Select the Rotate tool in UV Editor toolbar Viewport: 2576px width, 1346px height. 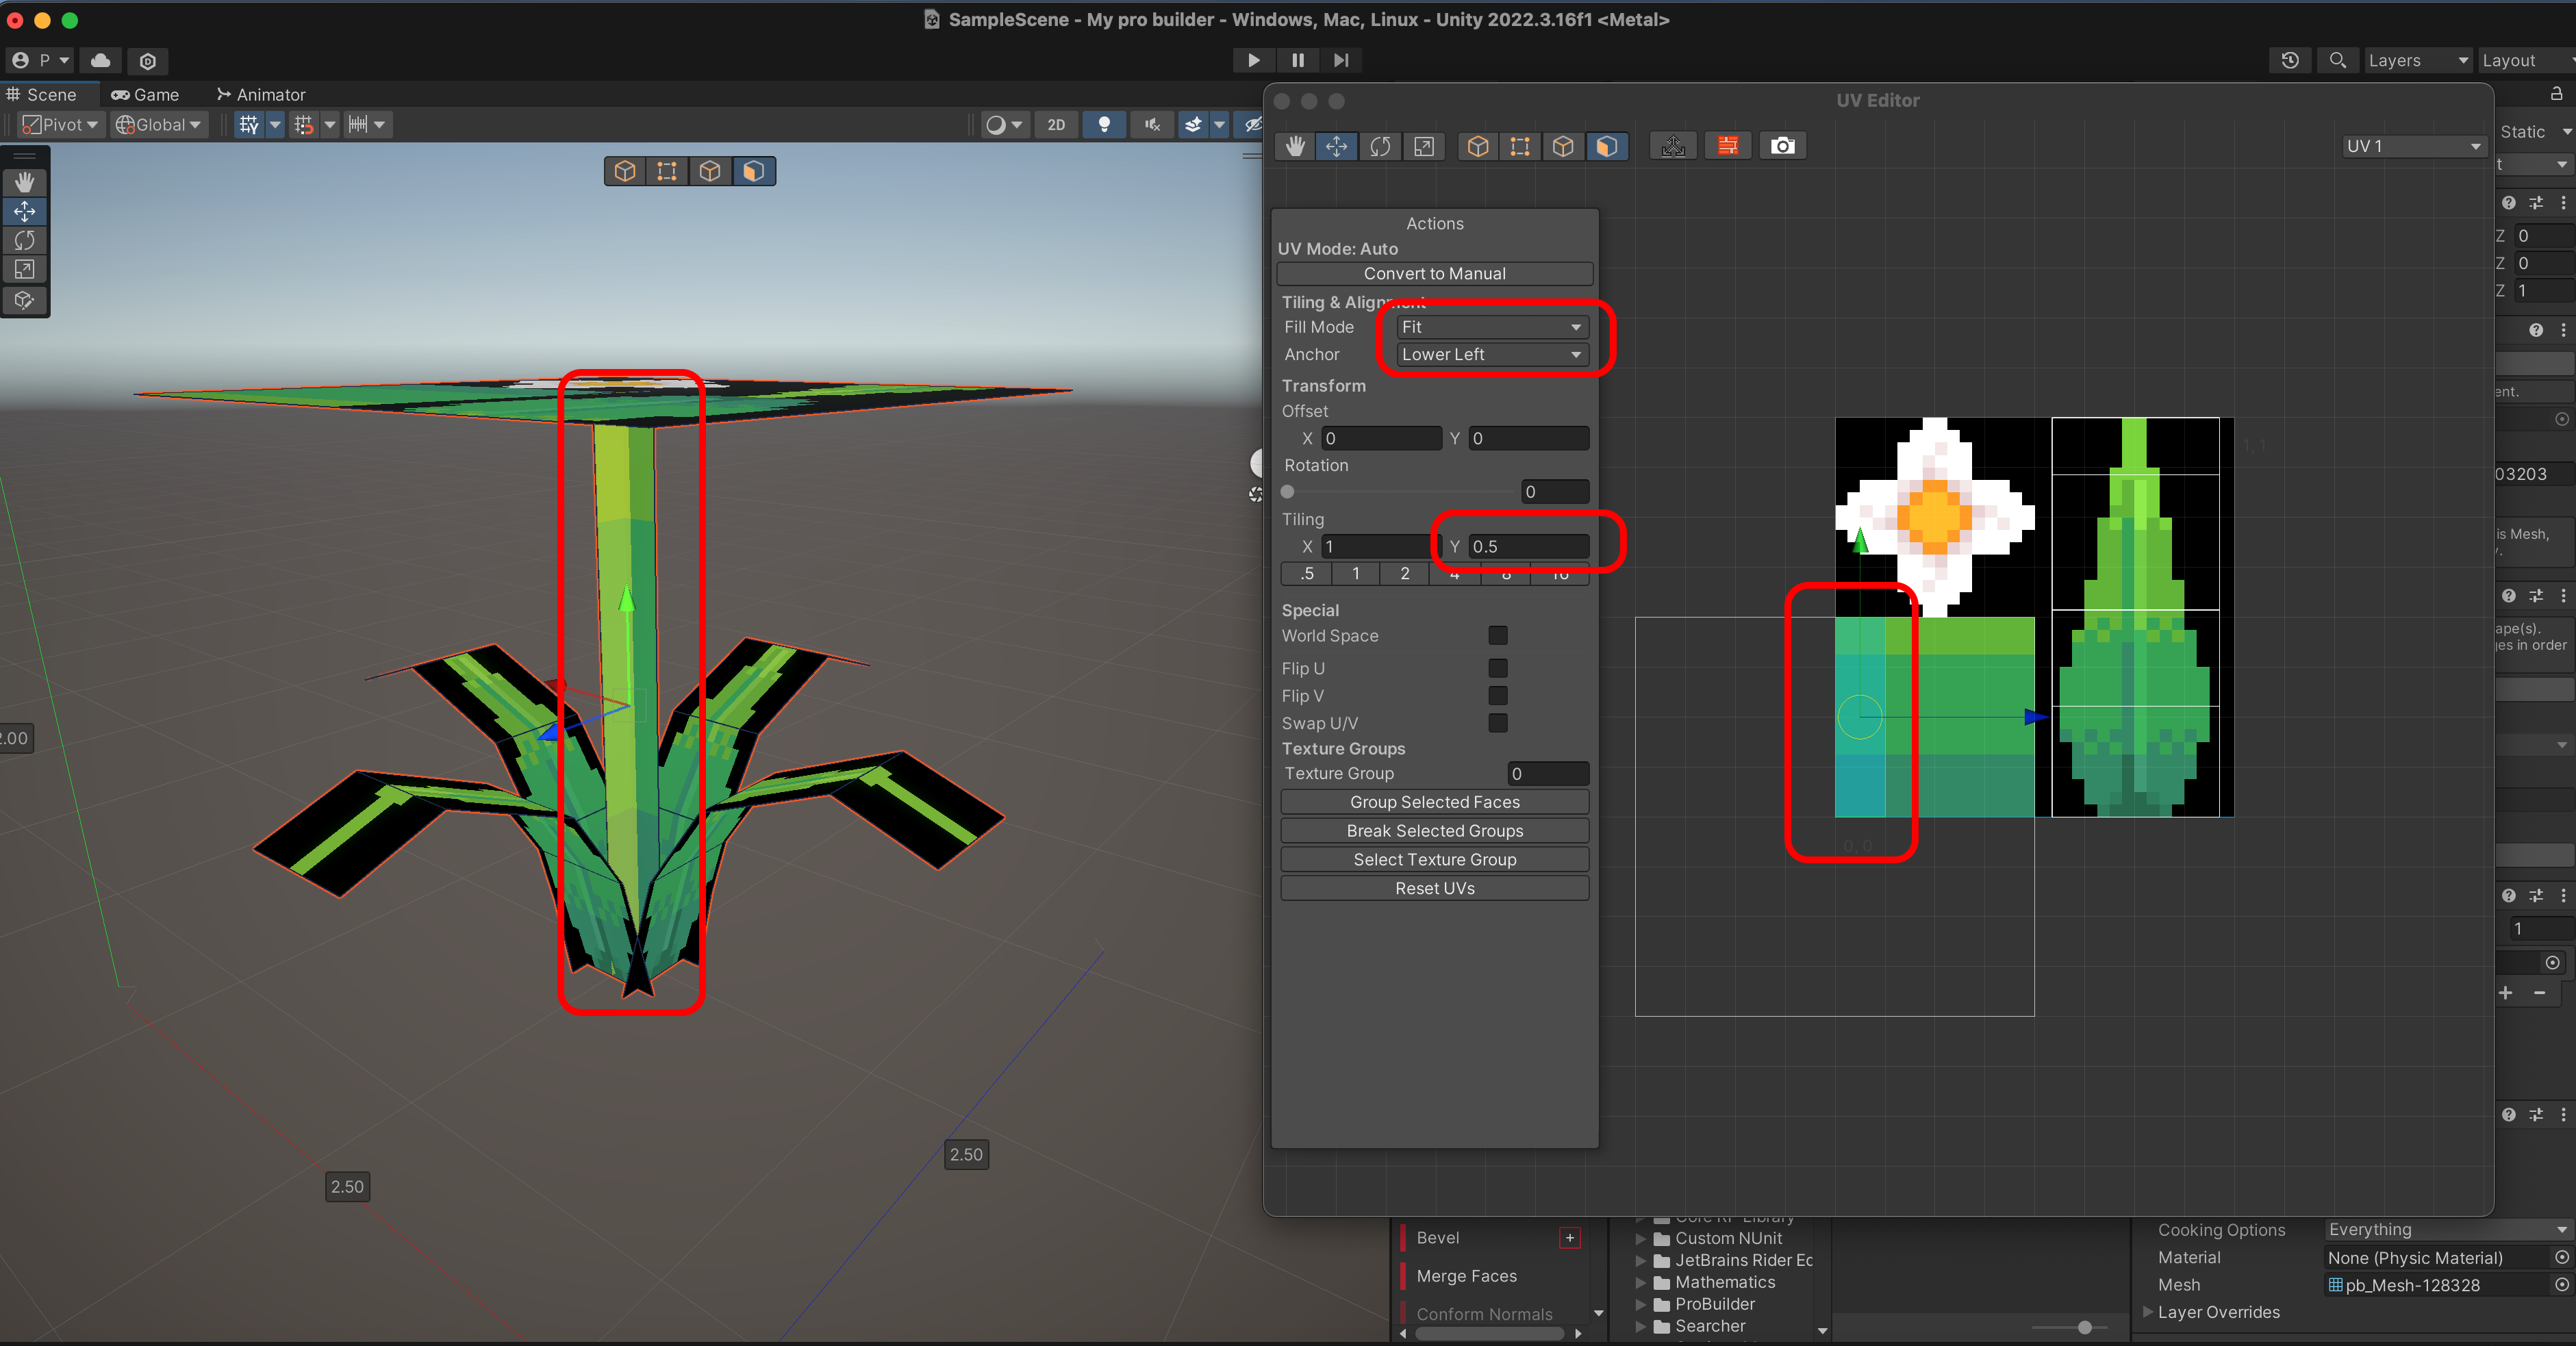click(1380, 146)
